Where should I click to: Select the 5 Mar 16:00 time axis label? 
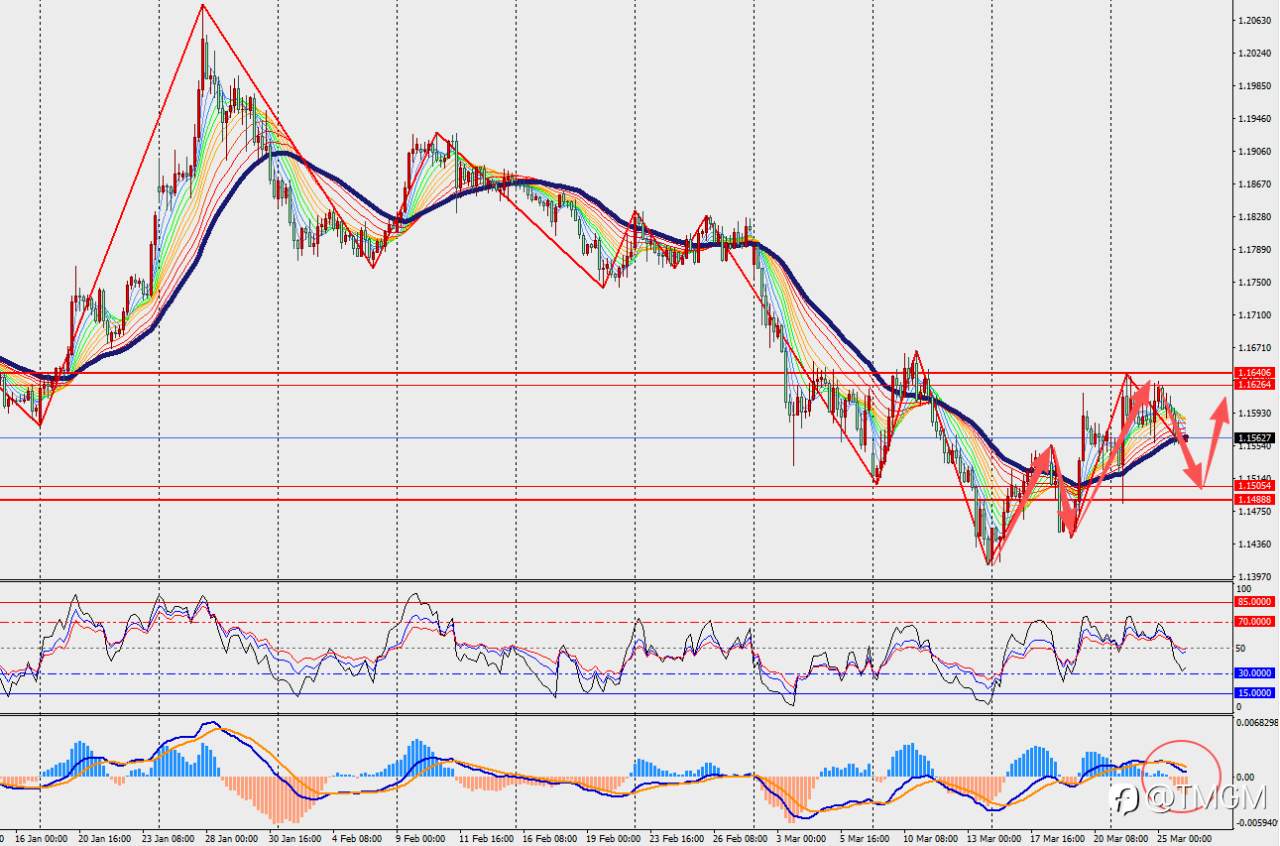[x=866, y=838]
